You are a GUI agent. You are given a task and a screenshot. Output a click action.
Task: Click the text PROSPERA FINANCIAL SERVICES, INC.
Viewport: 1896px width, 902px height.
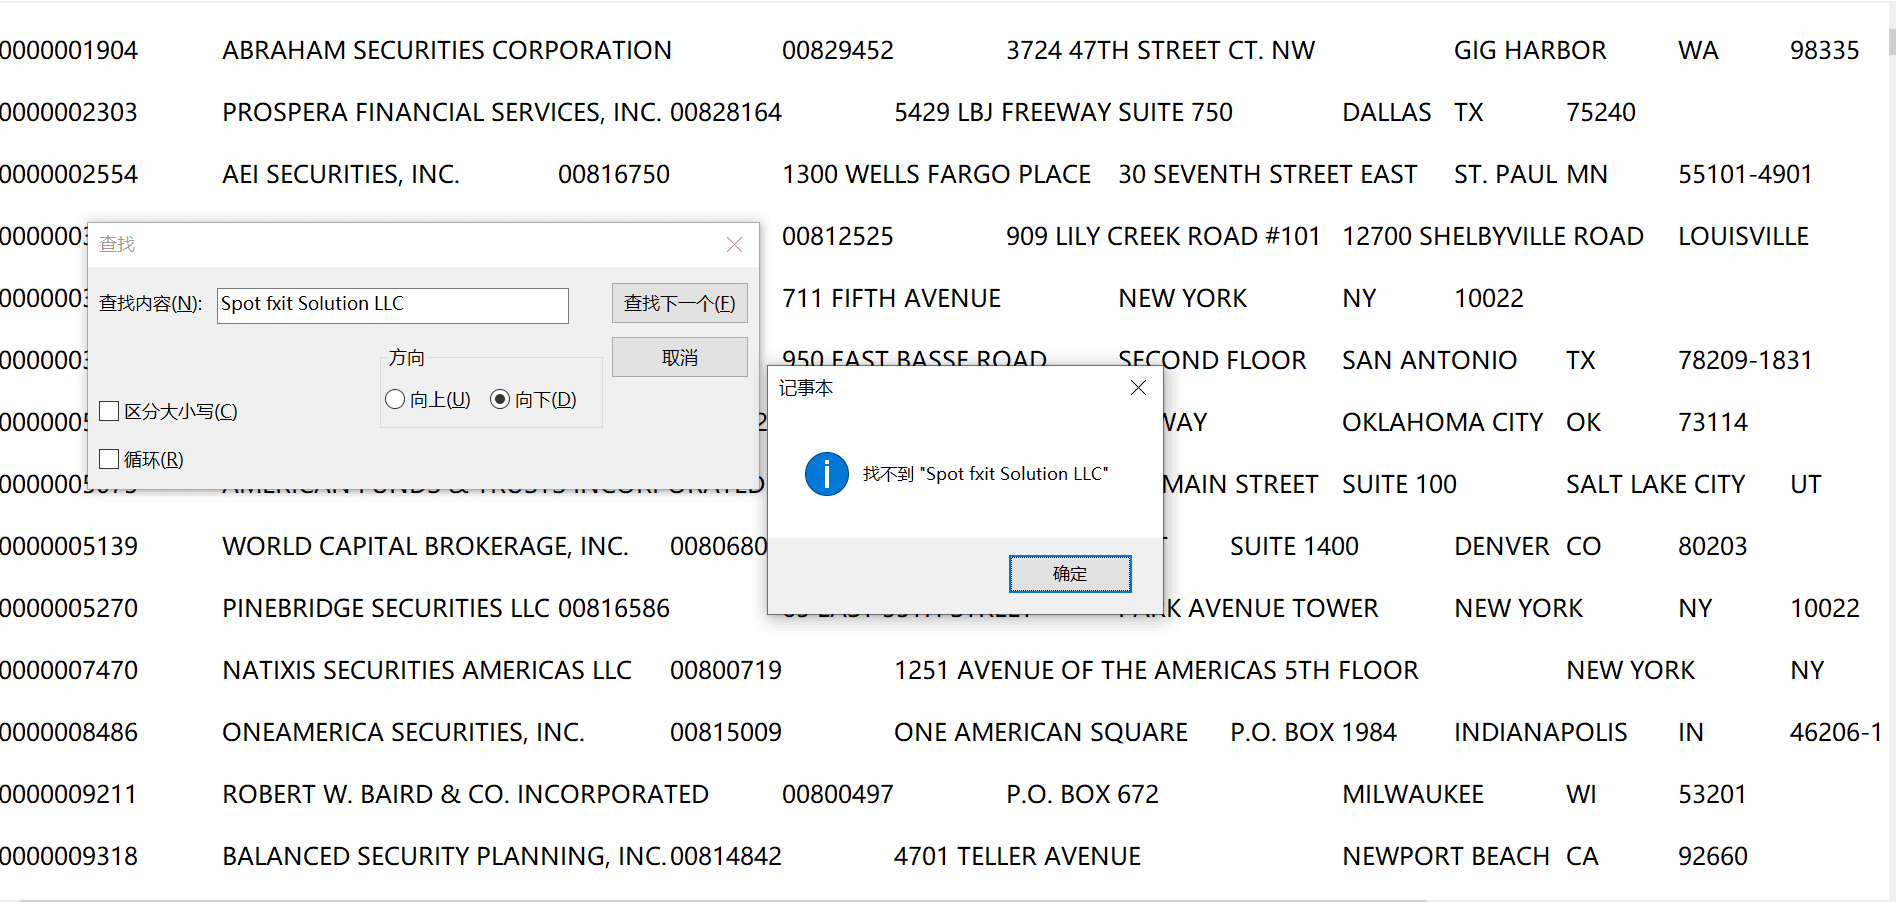click(441, 112)
